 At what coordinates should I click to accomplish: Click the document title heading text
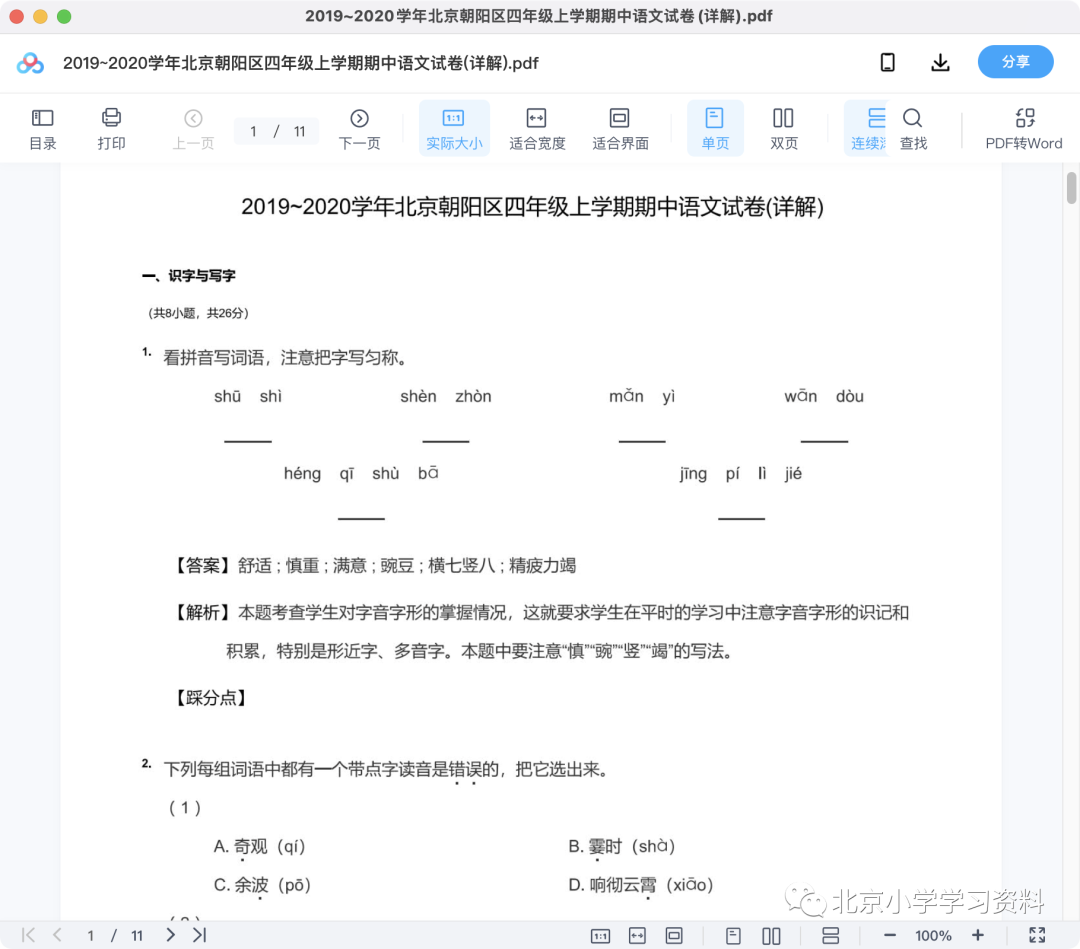pyautogui.click(x=532, y=207)
